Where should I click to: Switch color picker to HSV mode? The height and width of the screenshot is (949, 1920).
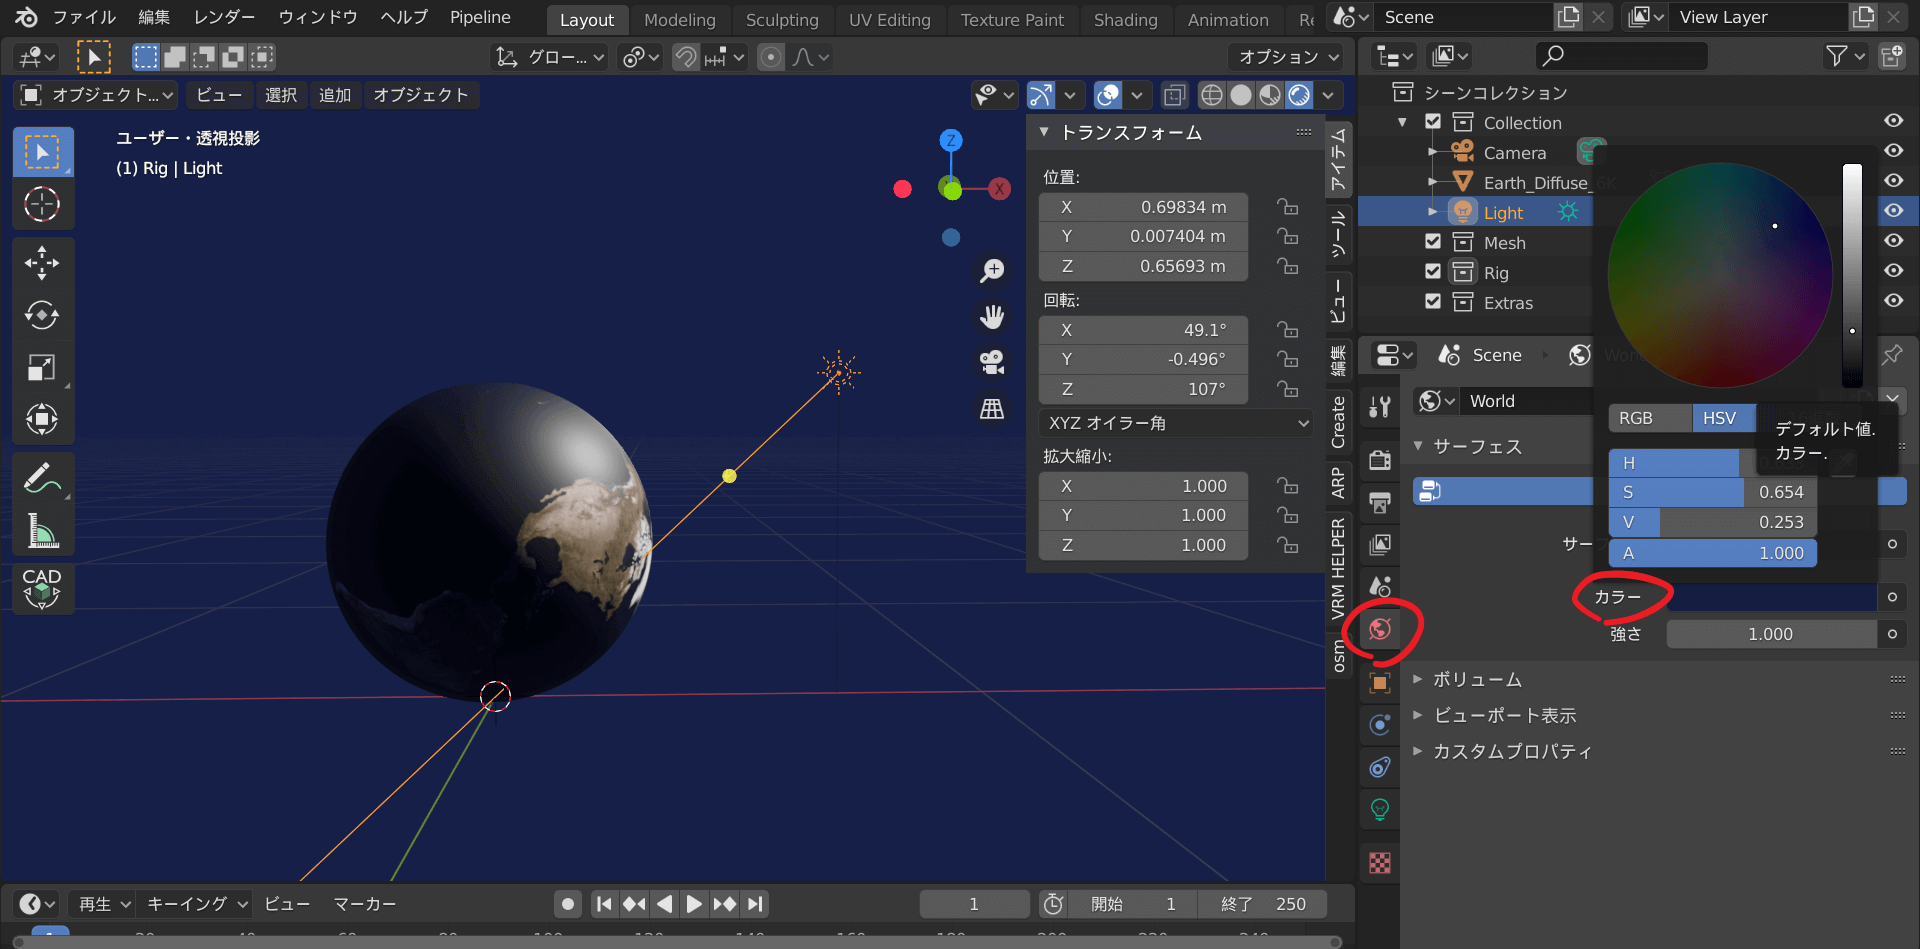click(x=1723, y=418)
